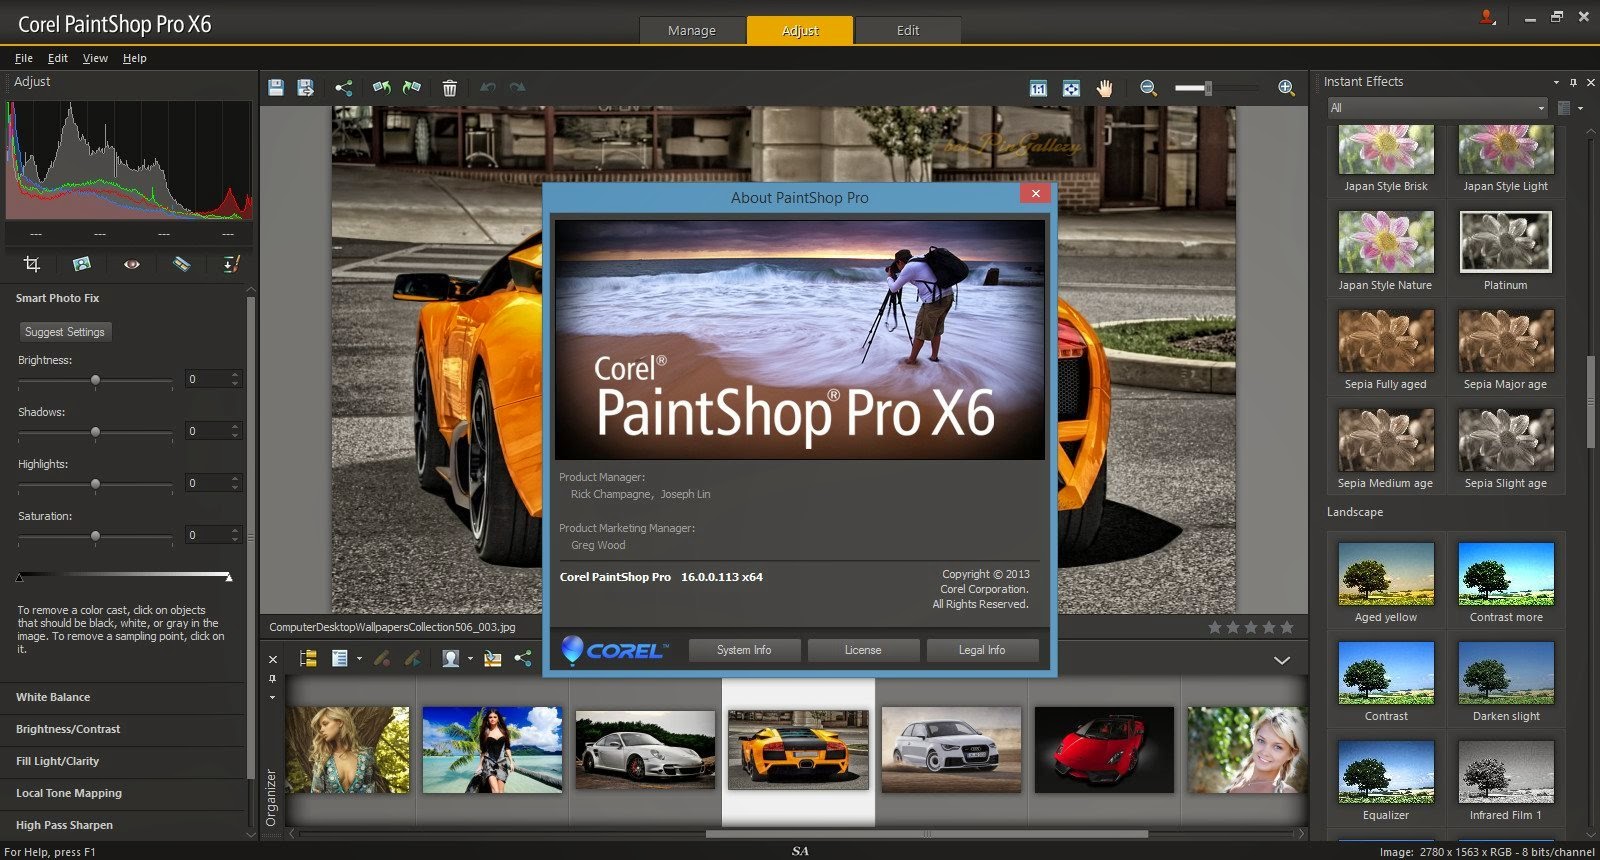The width and height of the screenshot is (1600, 860).
Task: Click the Organizer thumbnail view list icon
Action: (340, 658)
